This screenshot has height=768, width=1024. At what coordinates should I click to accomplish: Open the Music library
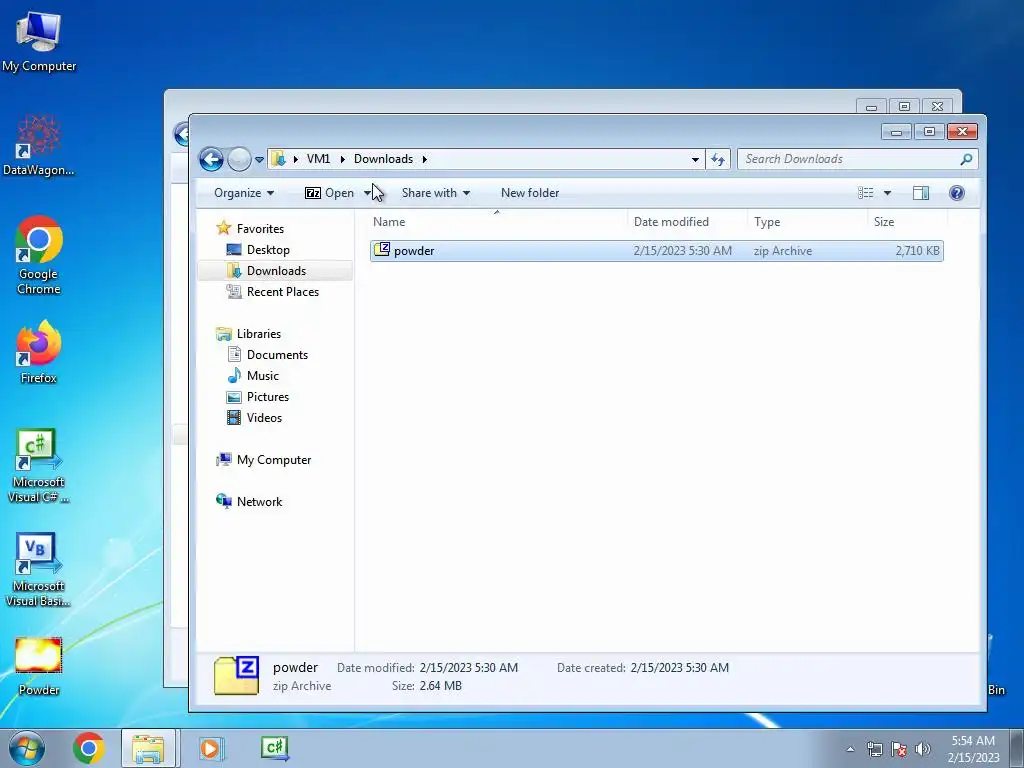[x=263, y=376]
